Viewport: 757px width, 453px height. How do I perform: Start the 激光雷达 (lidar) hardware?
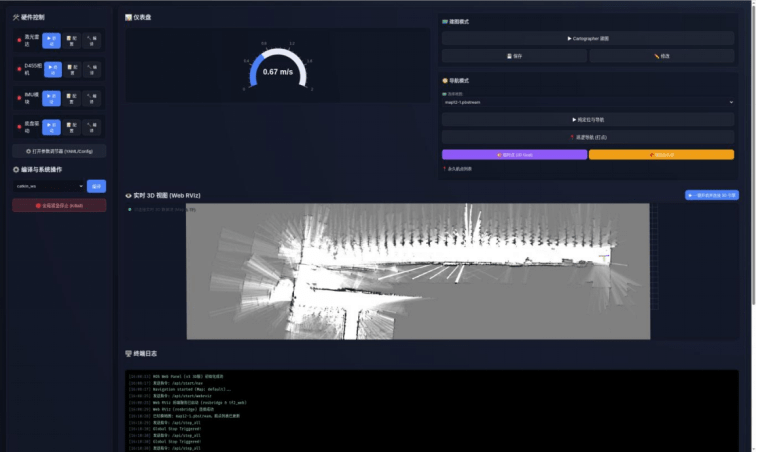coord(51,41)
